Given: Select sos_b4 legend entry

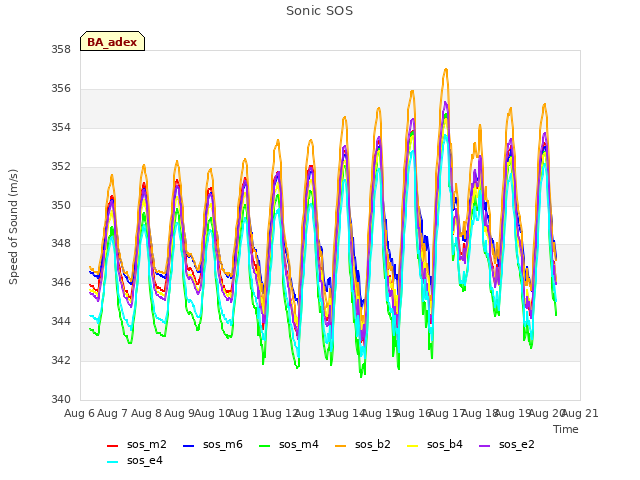Looking at the screenshot, I should click(435, 444).
